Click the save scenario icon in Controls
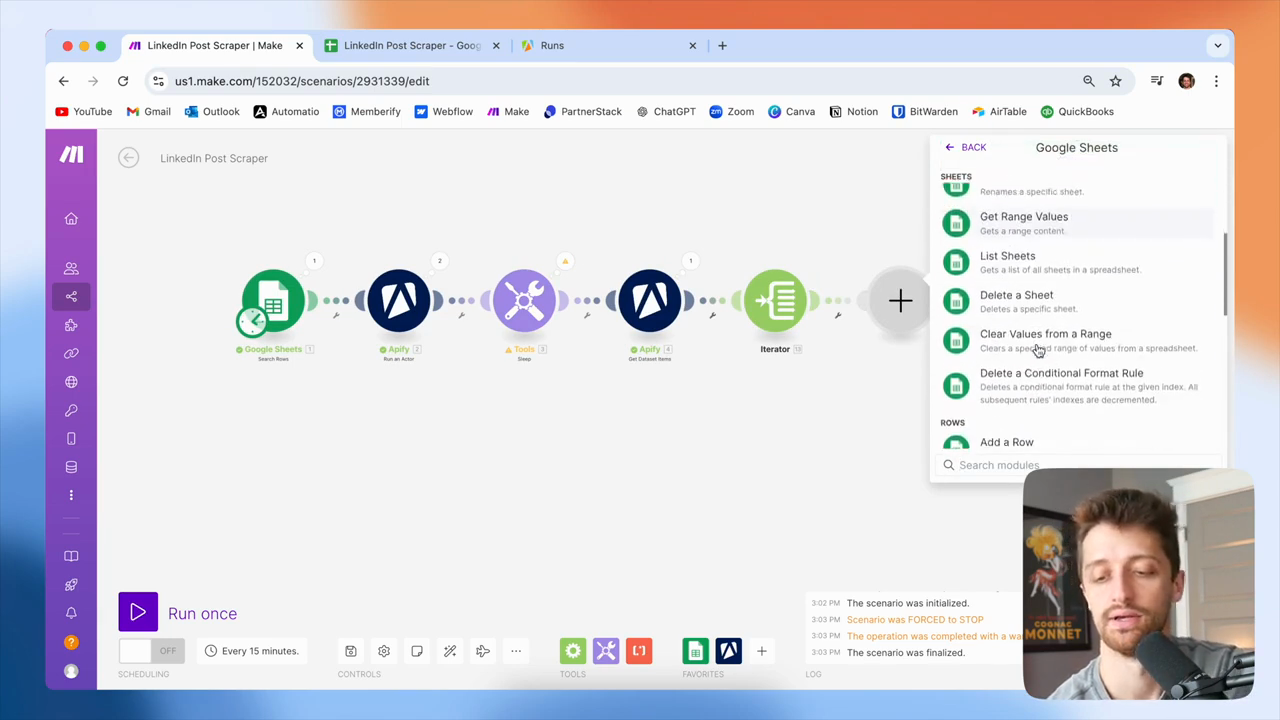 point(351,651)
